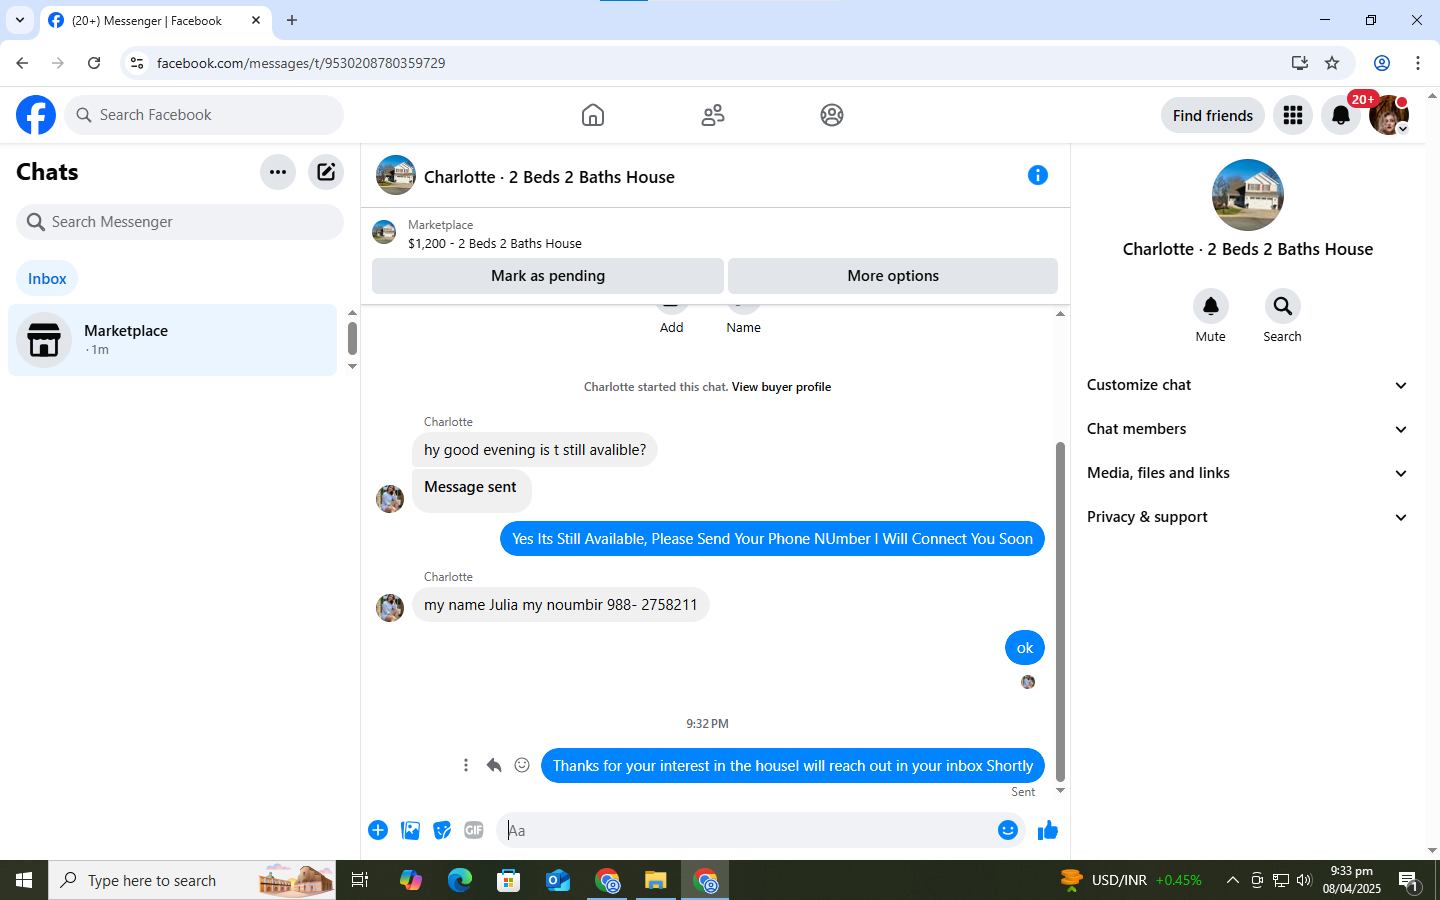Image resolution: width=1440 pixels, height=900 pixels.
Task: Reload the page with browser refresh icon
Action: click(94, 63)
